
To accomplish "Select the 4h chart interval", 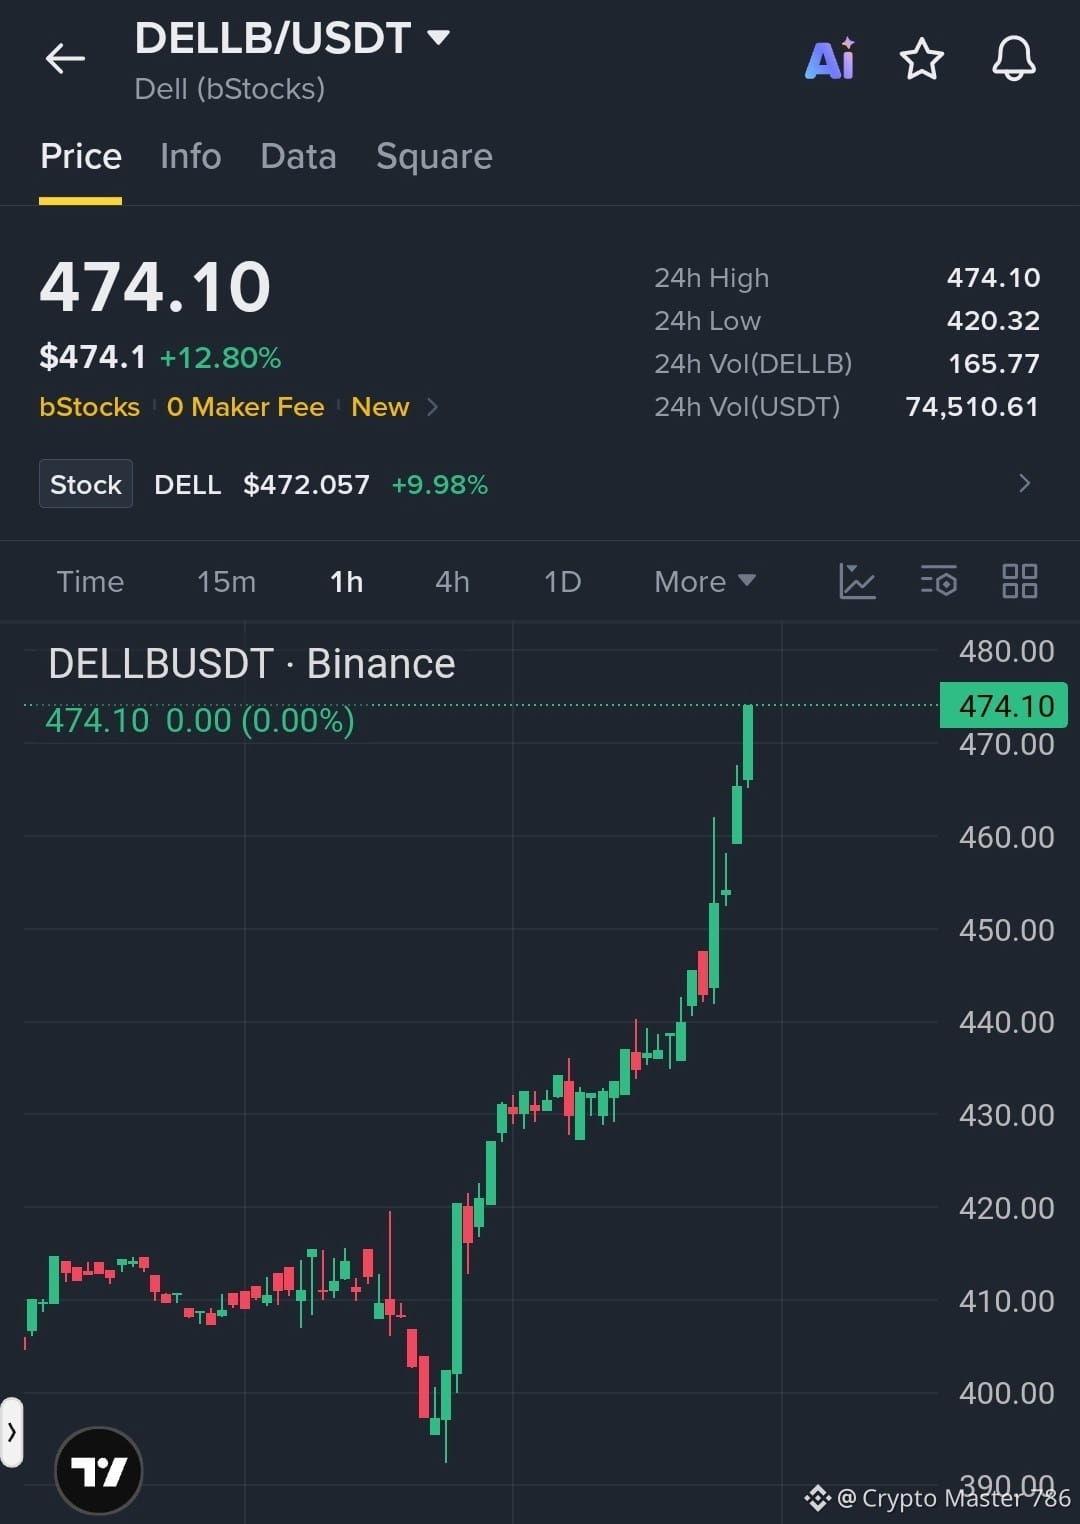I will pos(452,582).
